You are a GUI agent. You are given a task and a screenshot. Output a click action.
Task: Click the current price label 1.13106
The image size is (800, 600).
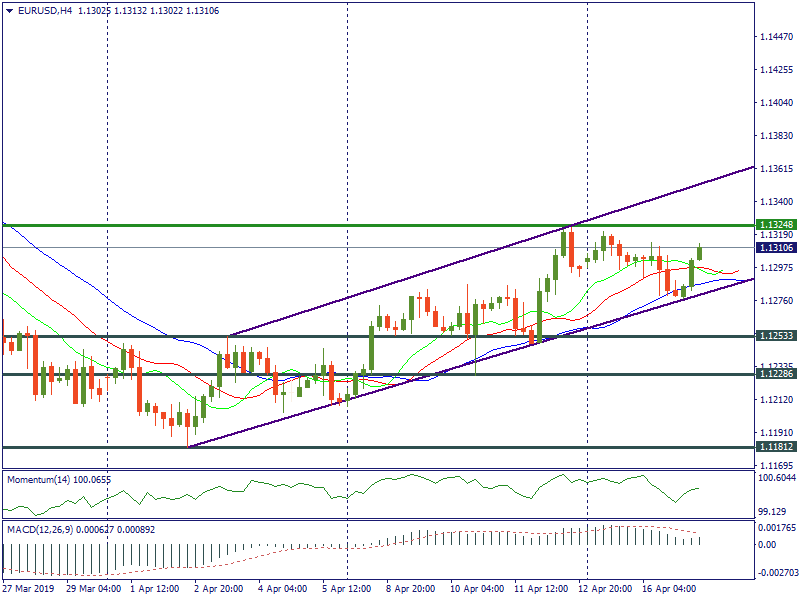pos(775,247)
